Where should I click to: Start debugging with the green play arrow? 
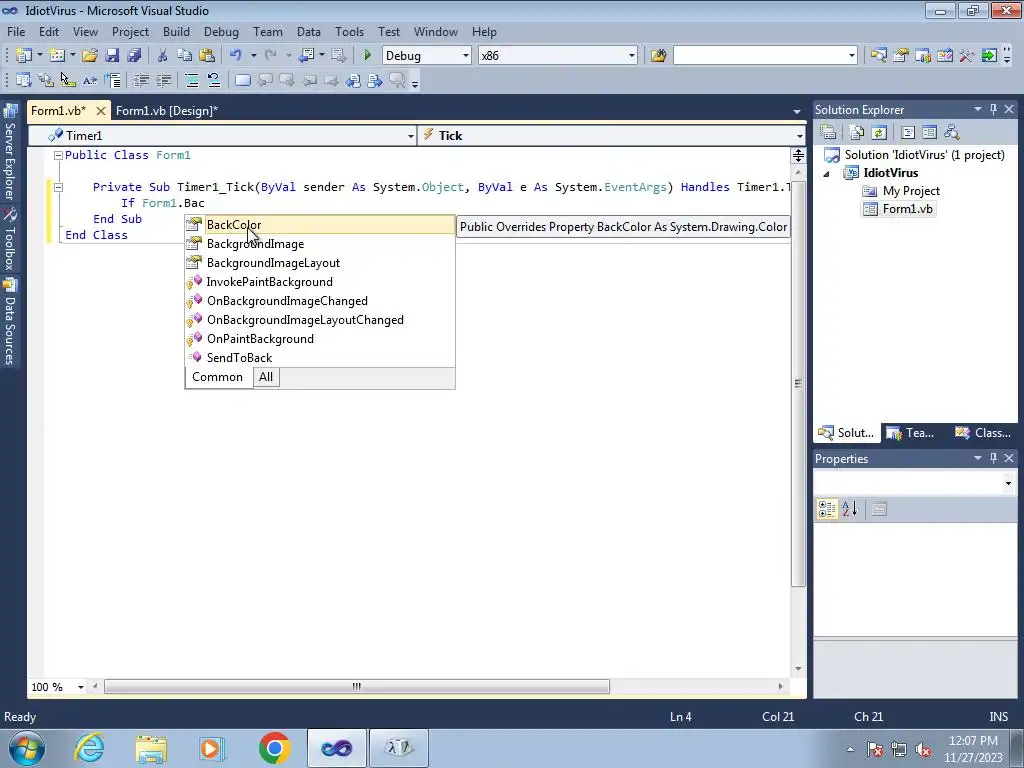click(367, 56)
